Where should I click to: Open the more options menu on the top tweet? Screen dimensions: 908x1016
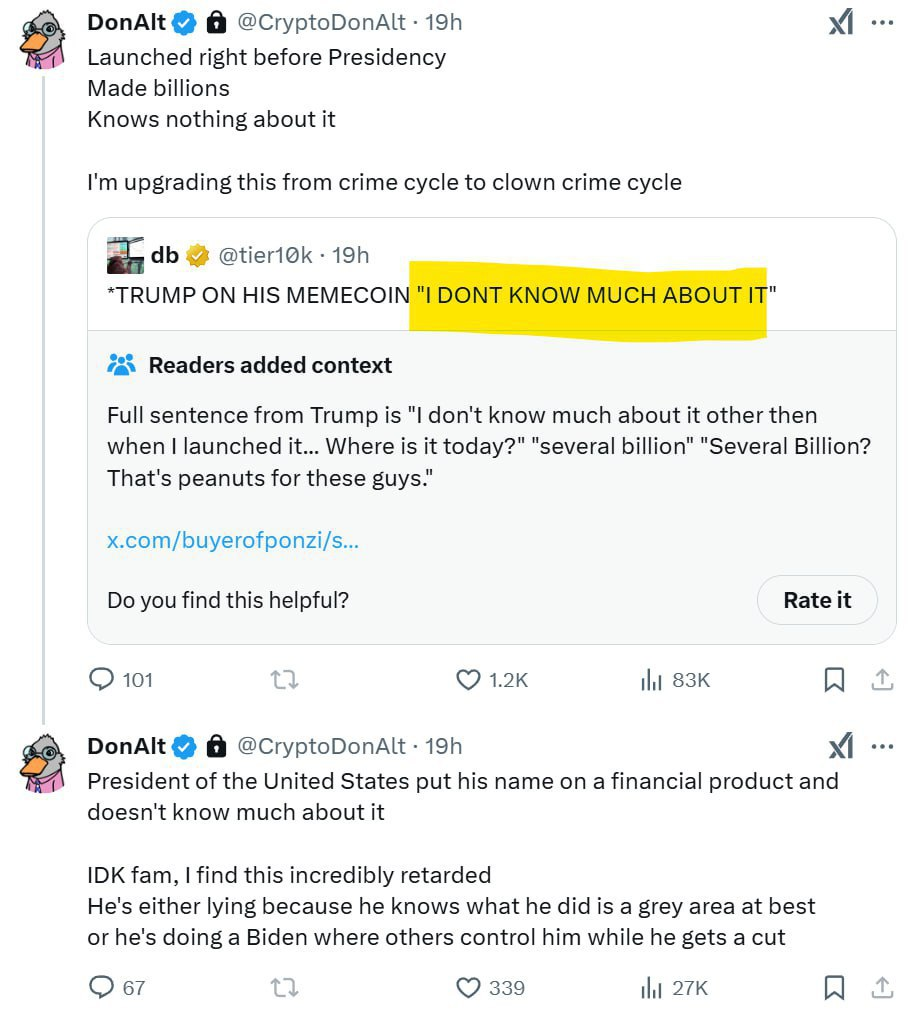click(881, 22)
